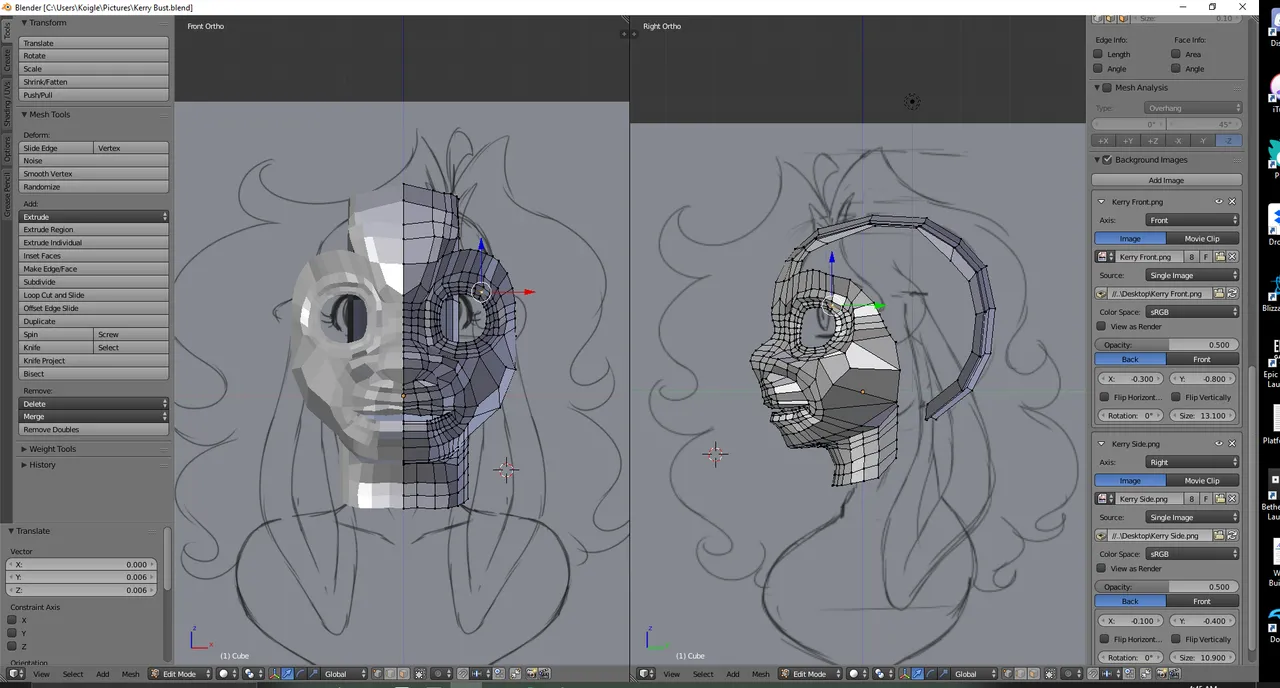Open the file browser for Kerry Front.png path
The image size is (1280, 688).
coord(1220,293)
